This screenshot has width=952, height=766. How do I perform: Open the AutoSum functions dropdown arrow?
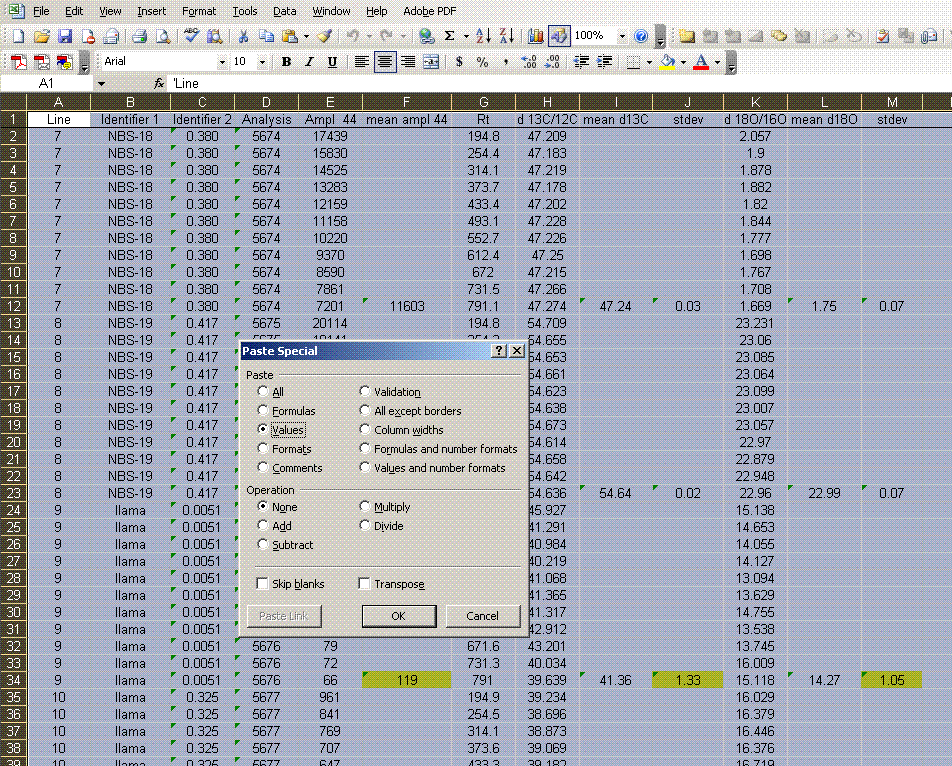pyautogui.click(x=466, y=36)
